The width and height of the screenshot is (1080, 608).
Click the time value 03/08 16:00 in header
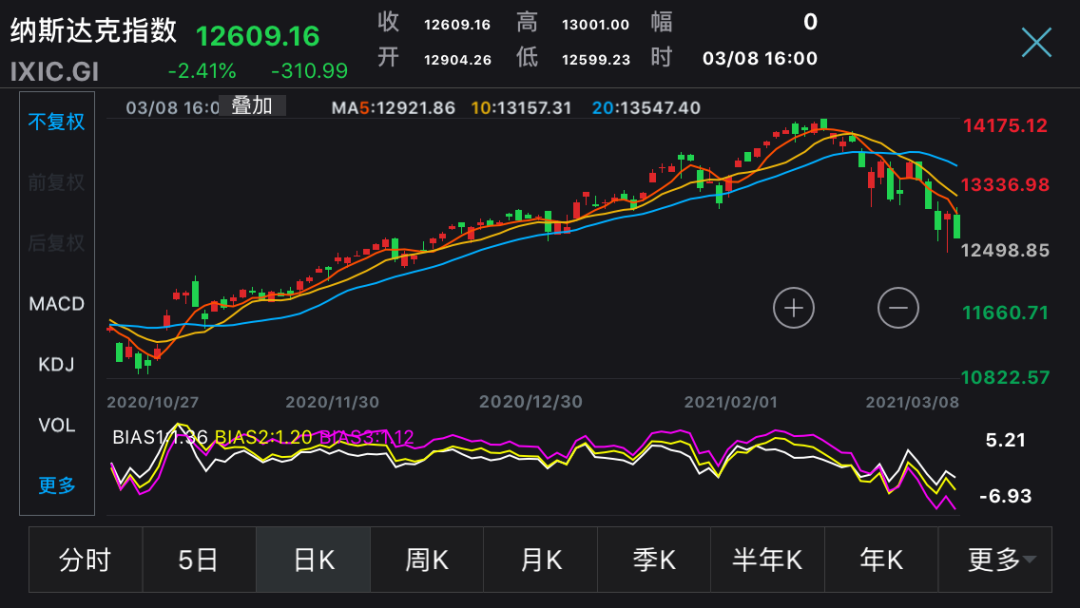[760, 59]
